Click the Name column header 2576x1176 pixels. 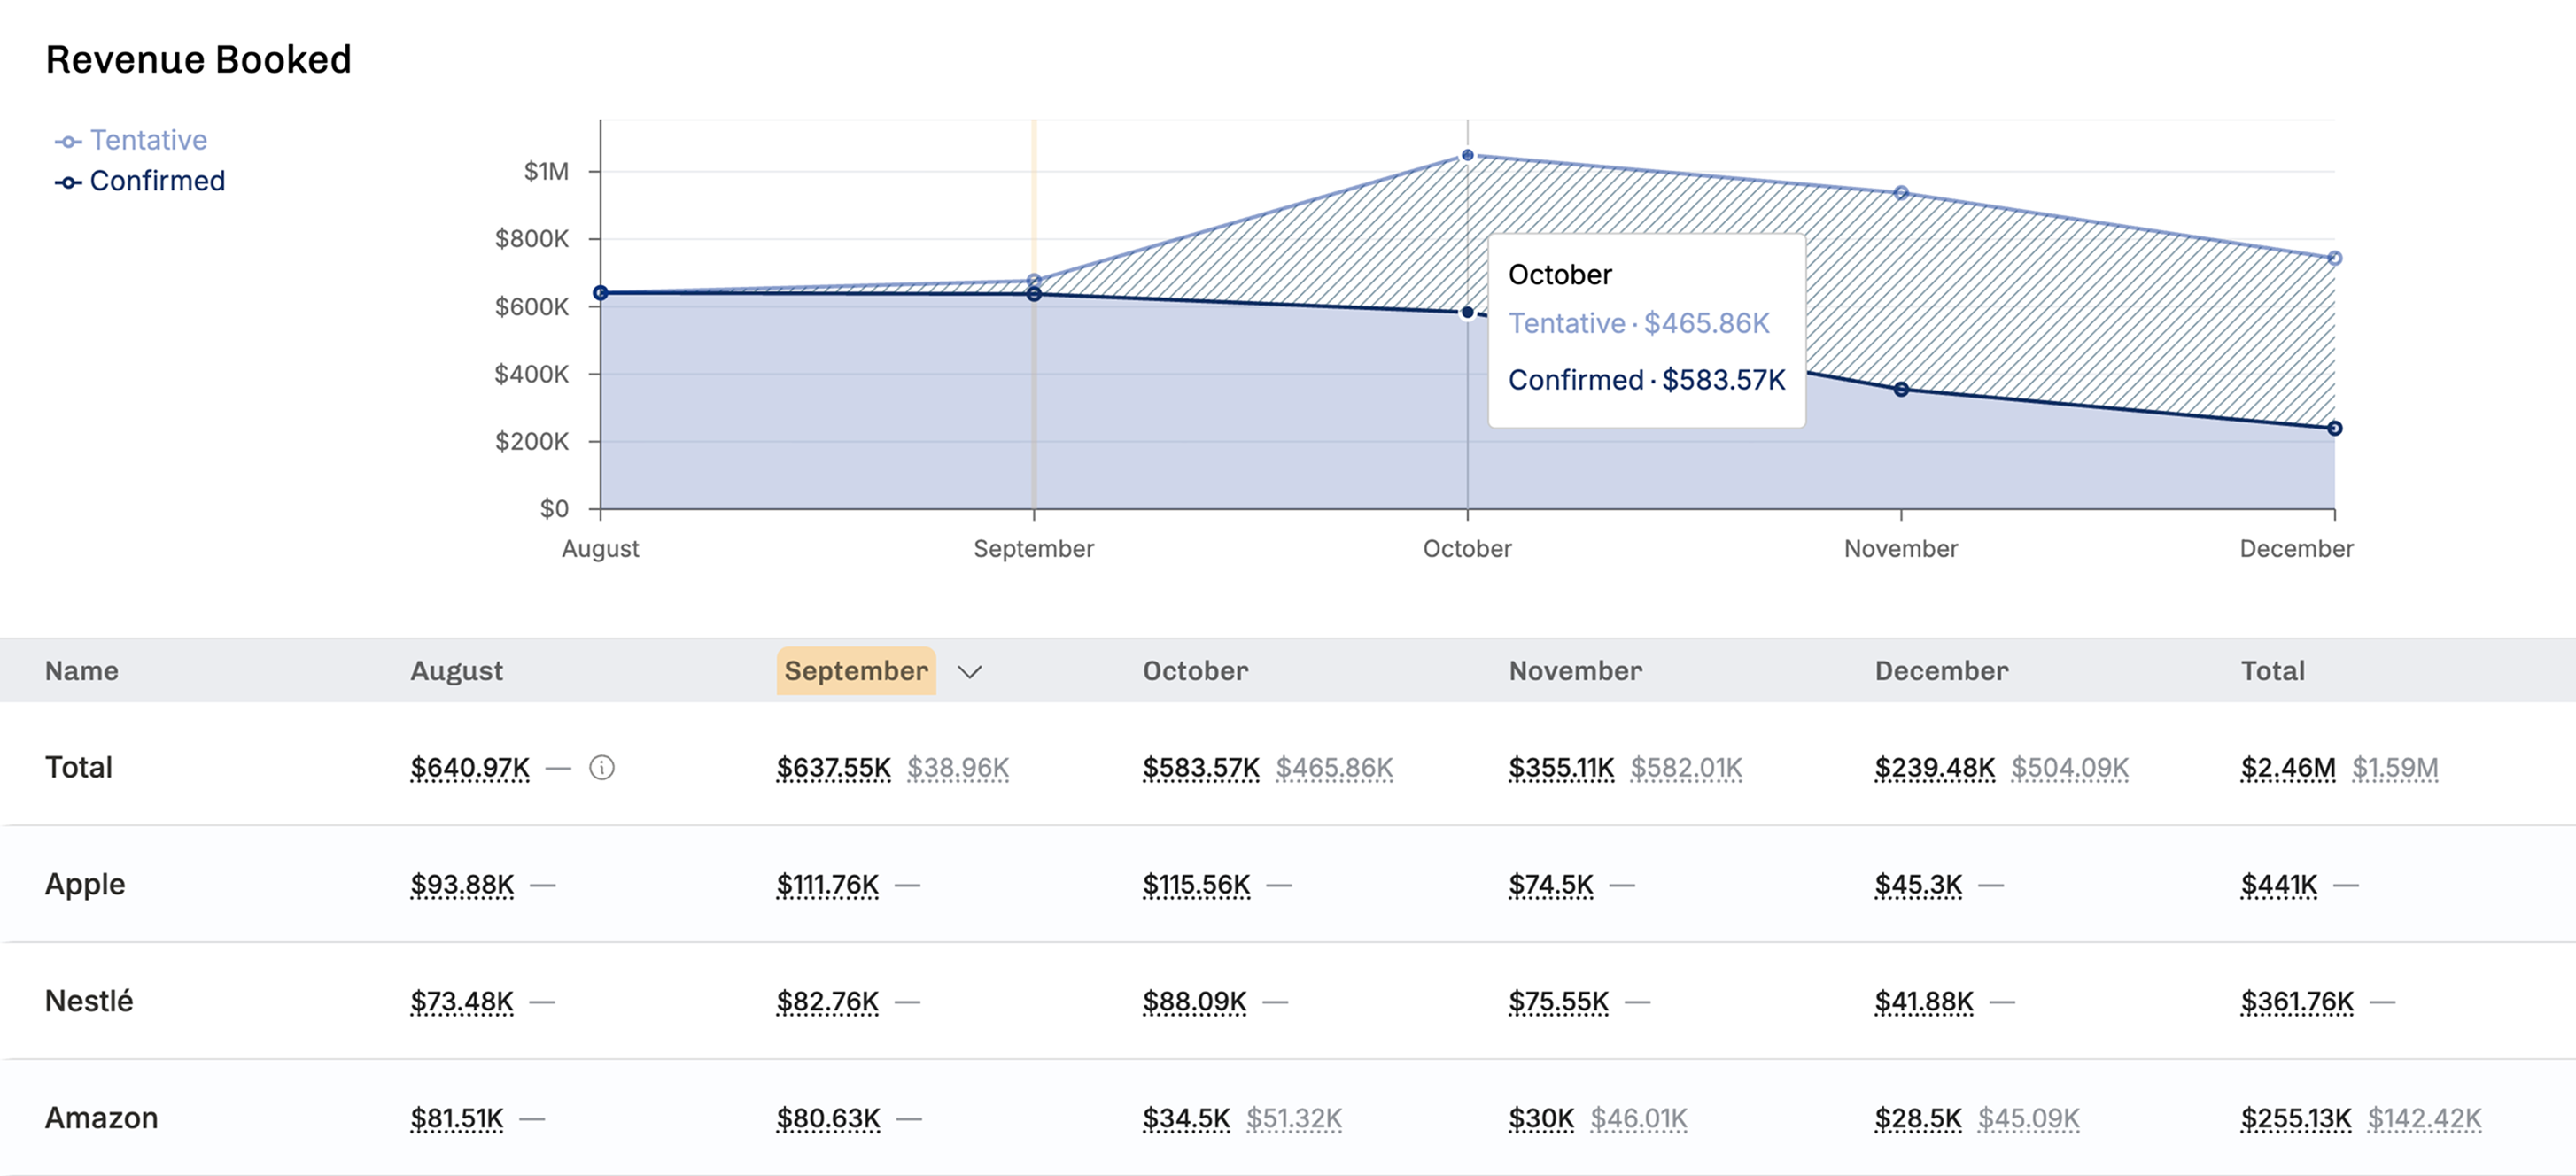click(82, 671)
